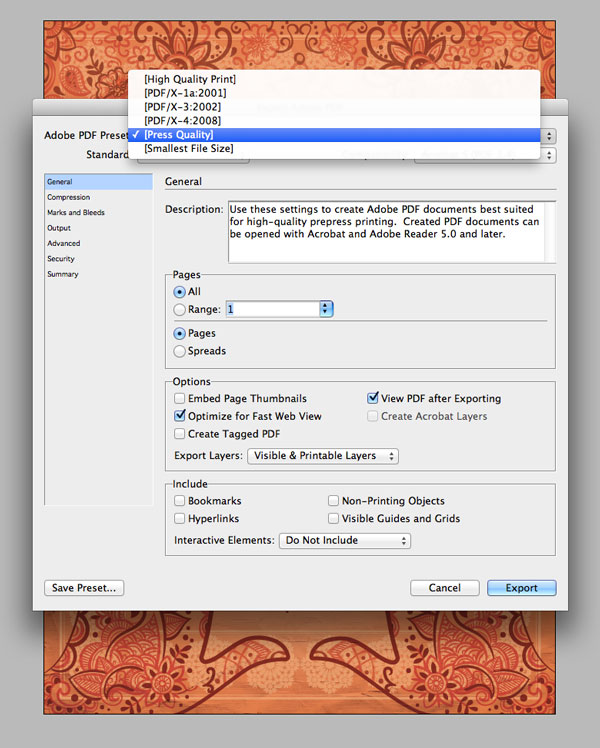The width and height of the screenshot is (600, 748).
Task: Click the Description box scrollbar
Action: pyautogui.click(x=550, y=232)
